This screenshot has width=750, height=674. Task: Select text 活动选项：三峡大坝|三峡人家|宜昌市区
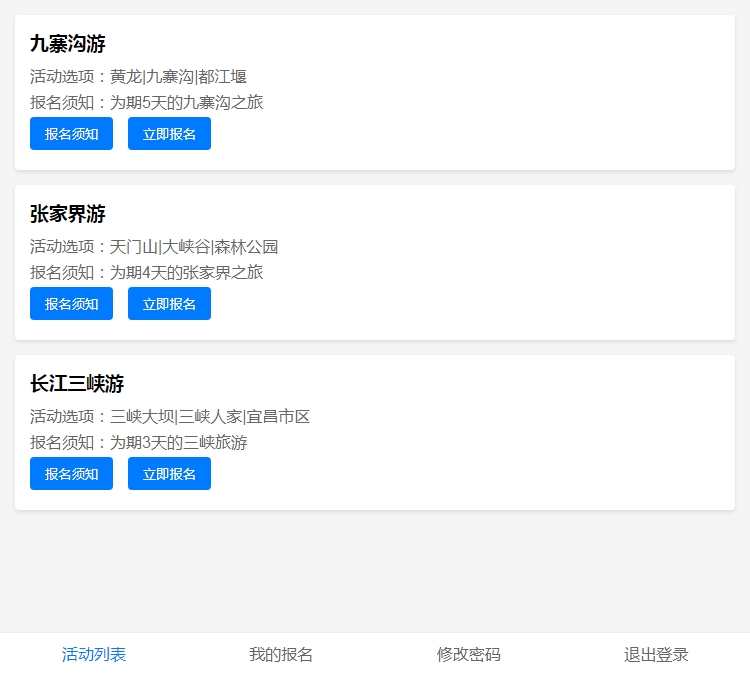tap(170, 416)
